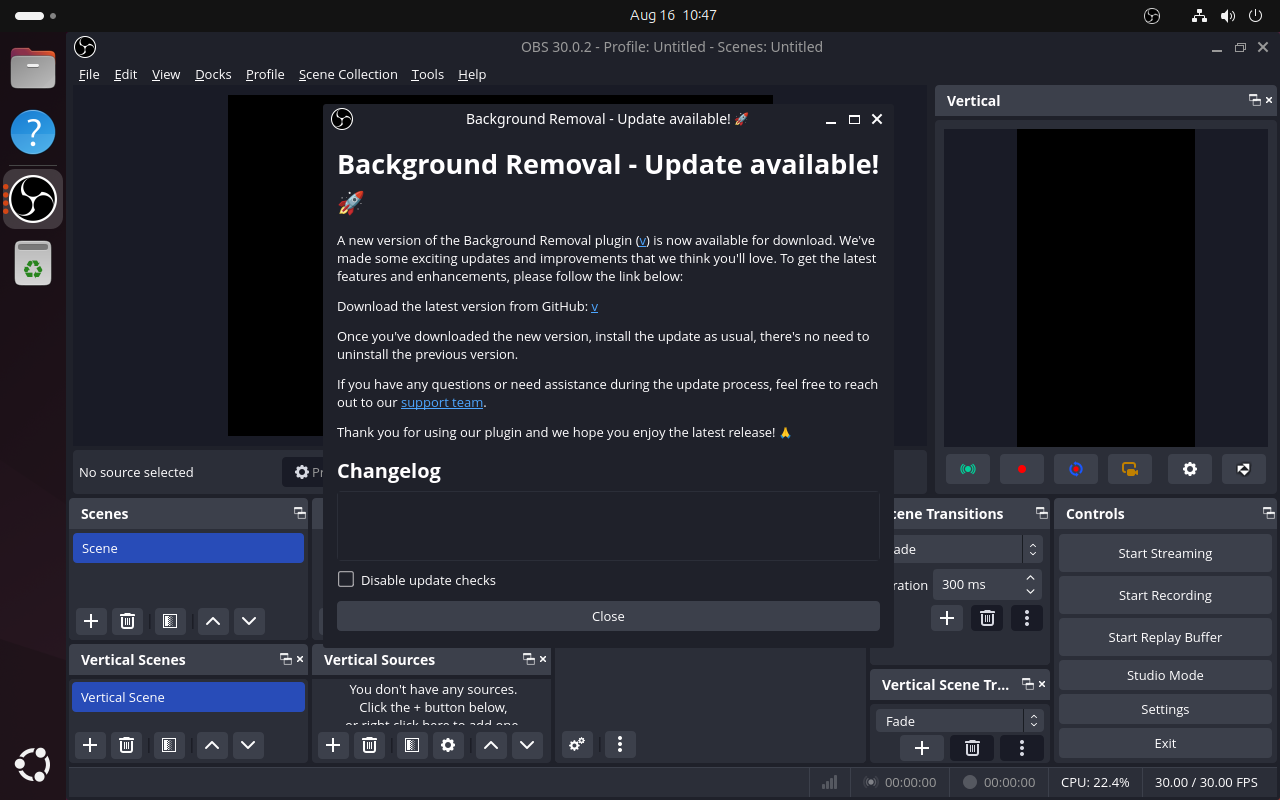Add a new vertical scene

coord(90,745)
